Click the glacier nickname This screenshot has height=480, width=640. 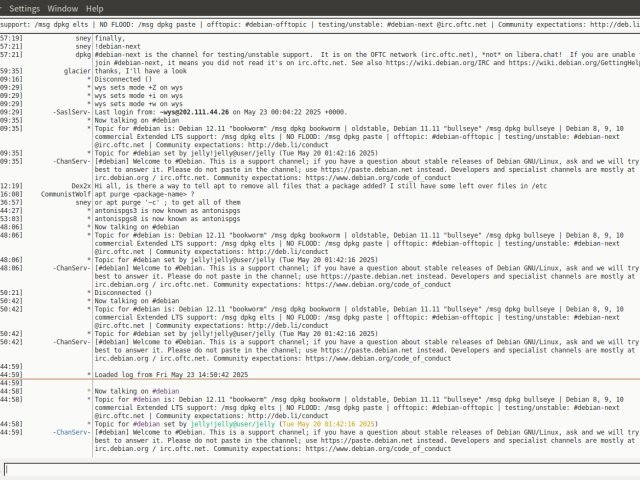click(x=77, y=71)
